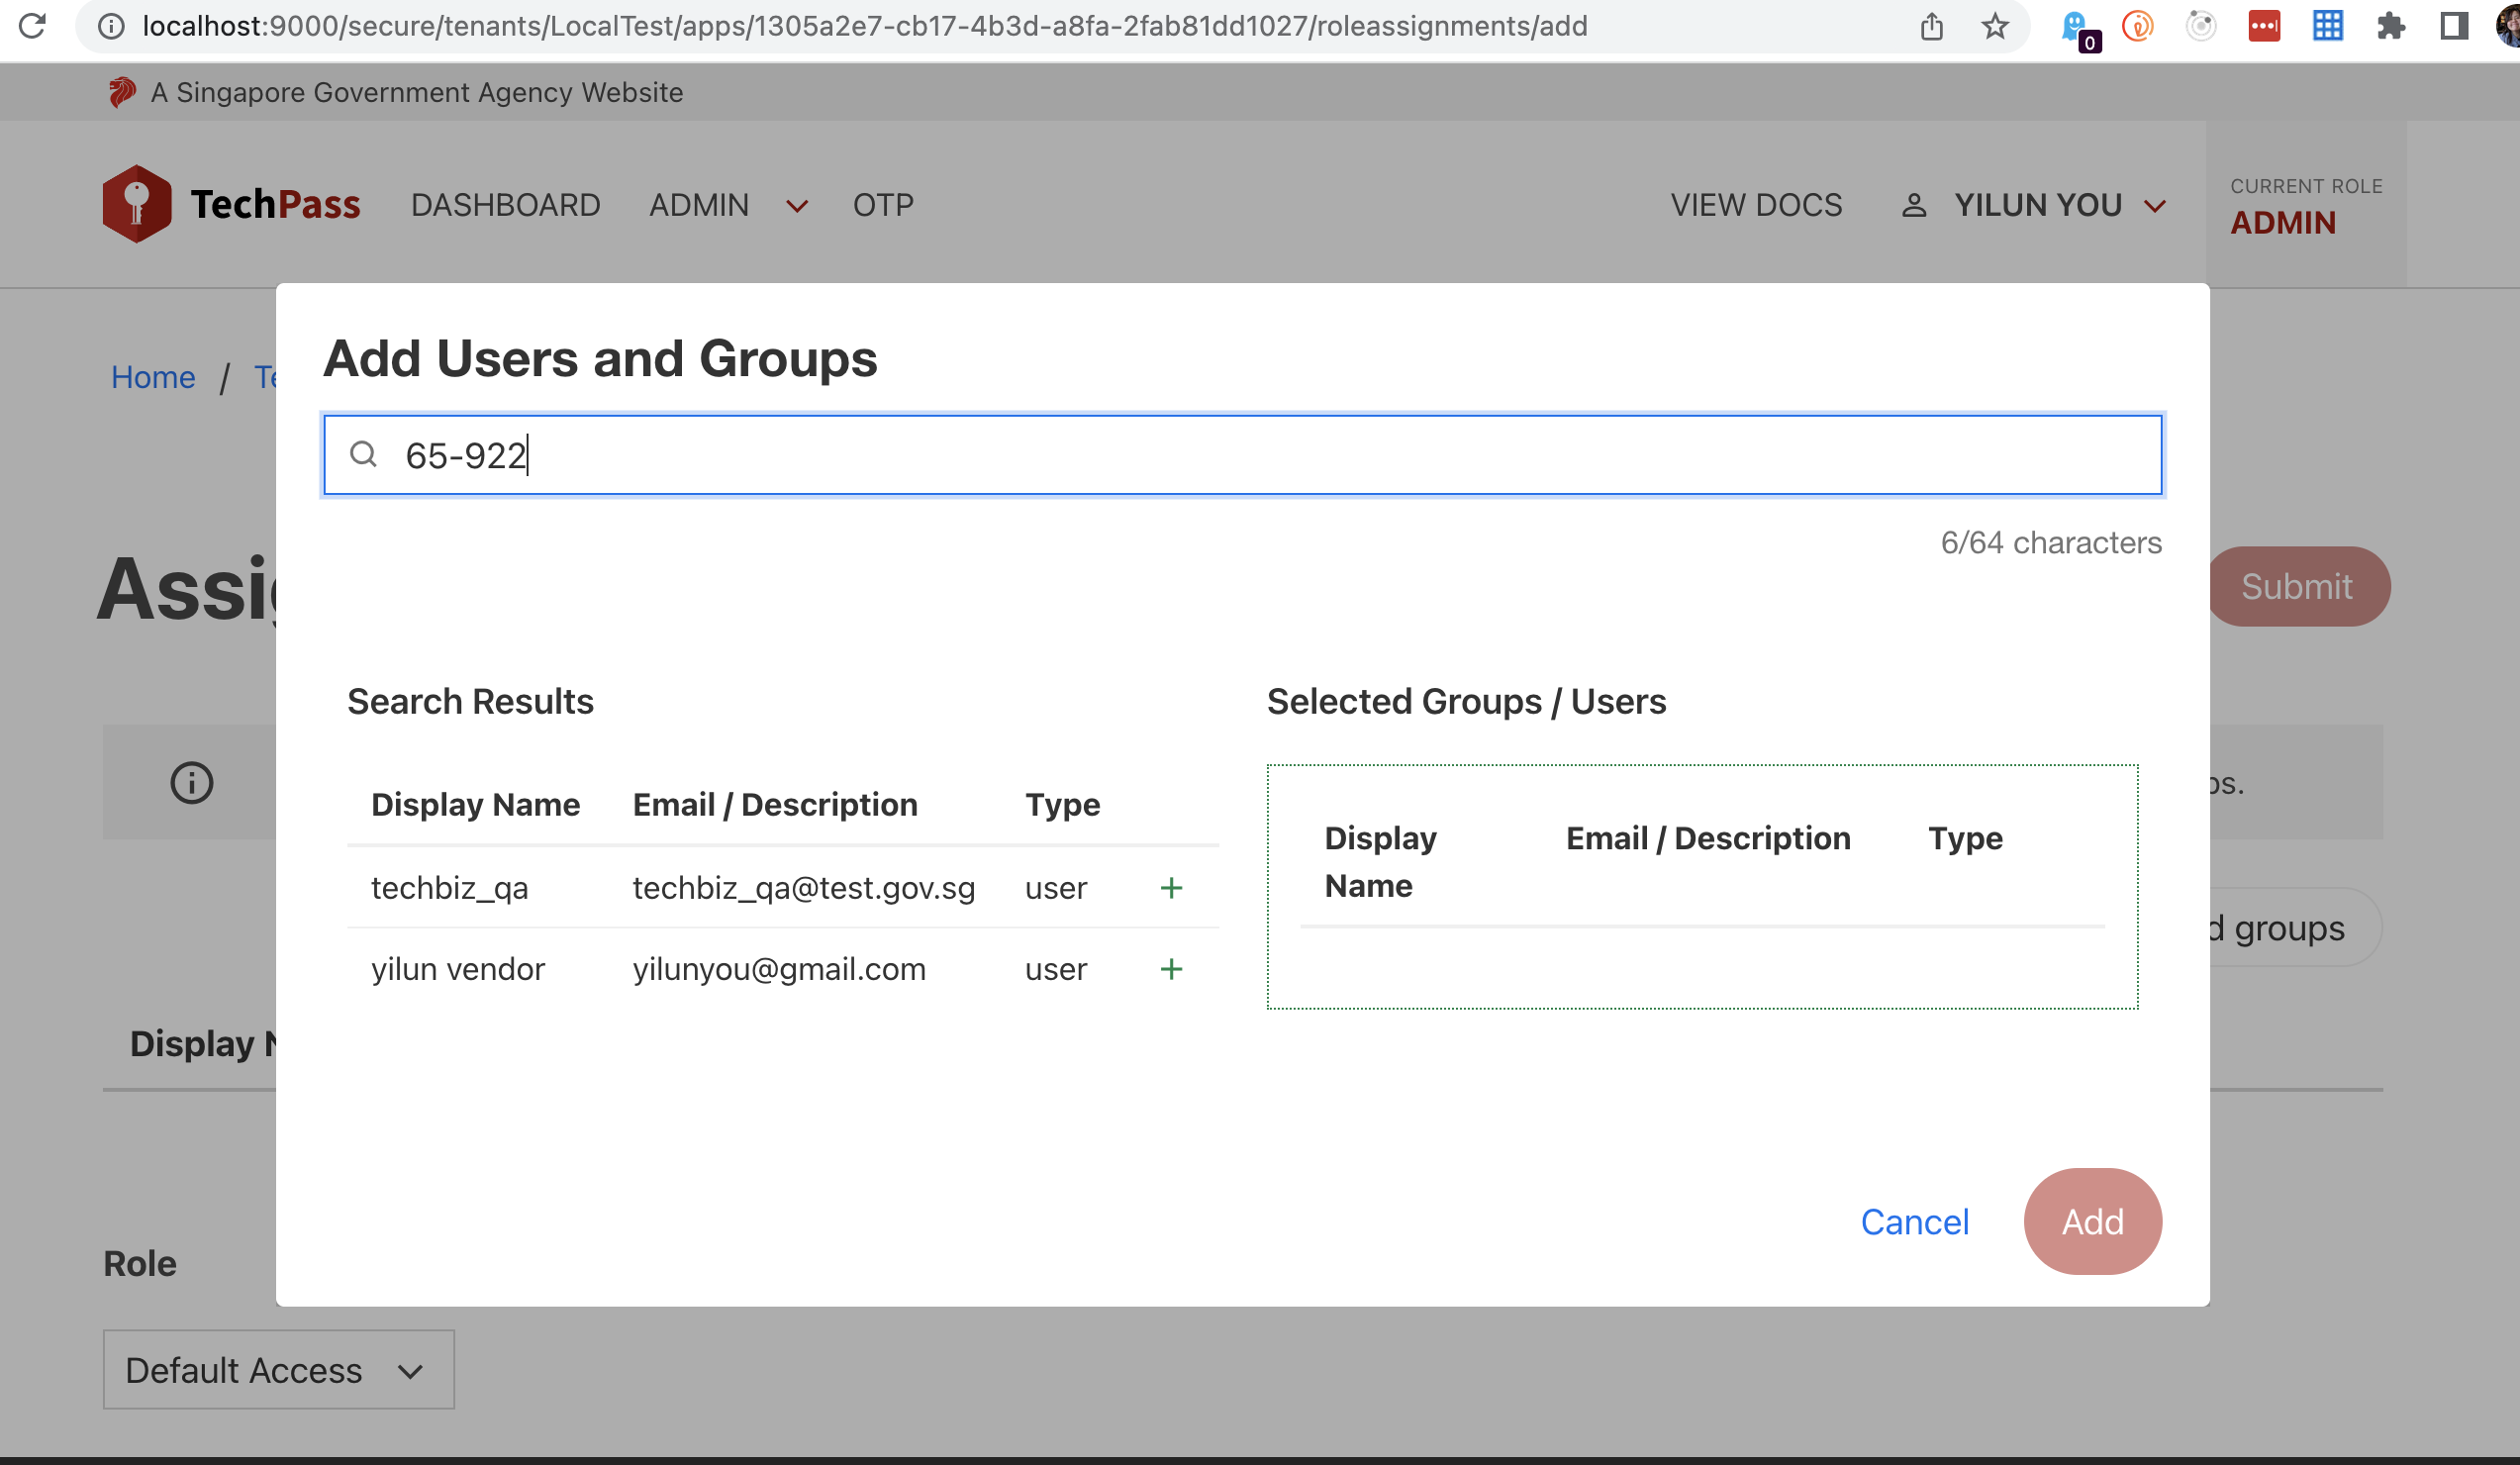Image resolution: width=2520 pixels, height=1465 pixels.
Task: Click the Home breadcrumb link
Action: [153, 377]
